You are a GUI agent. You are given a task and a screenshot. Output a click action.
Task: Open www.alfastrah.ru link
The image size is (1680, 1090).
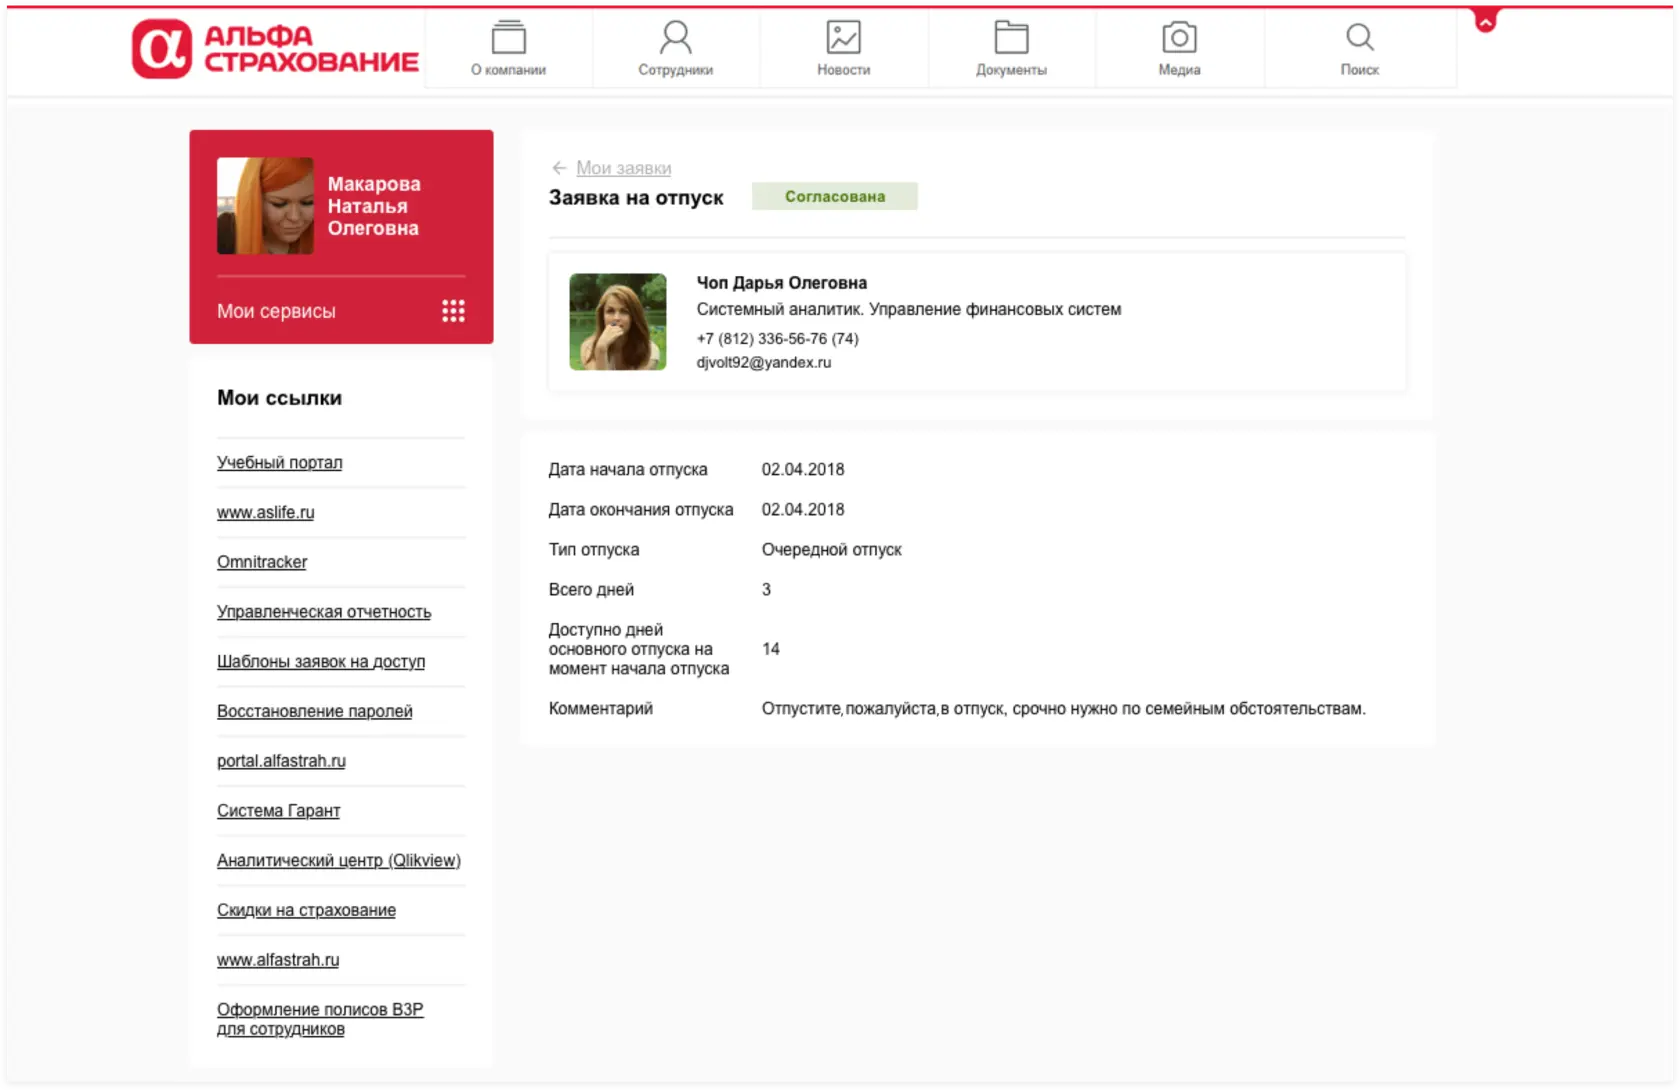pyautogui.click(x=278, y=960)
